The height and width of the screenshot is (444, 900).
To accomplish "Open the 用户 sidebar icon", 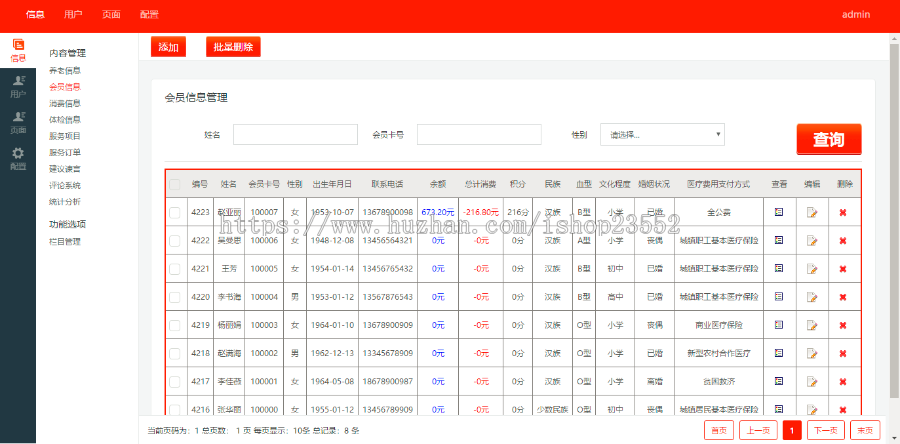I will point(18,86).
